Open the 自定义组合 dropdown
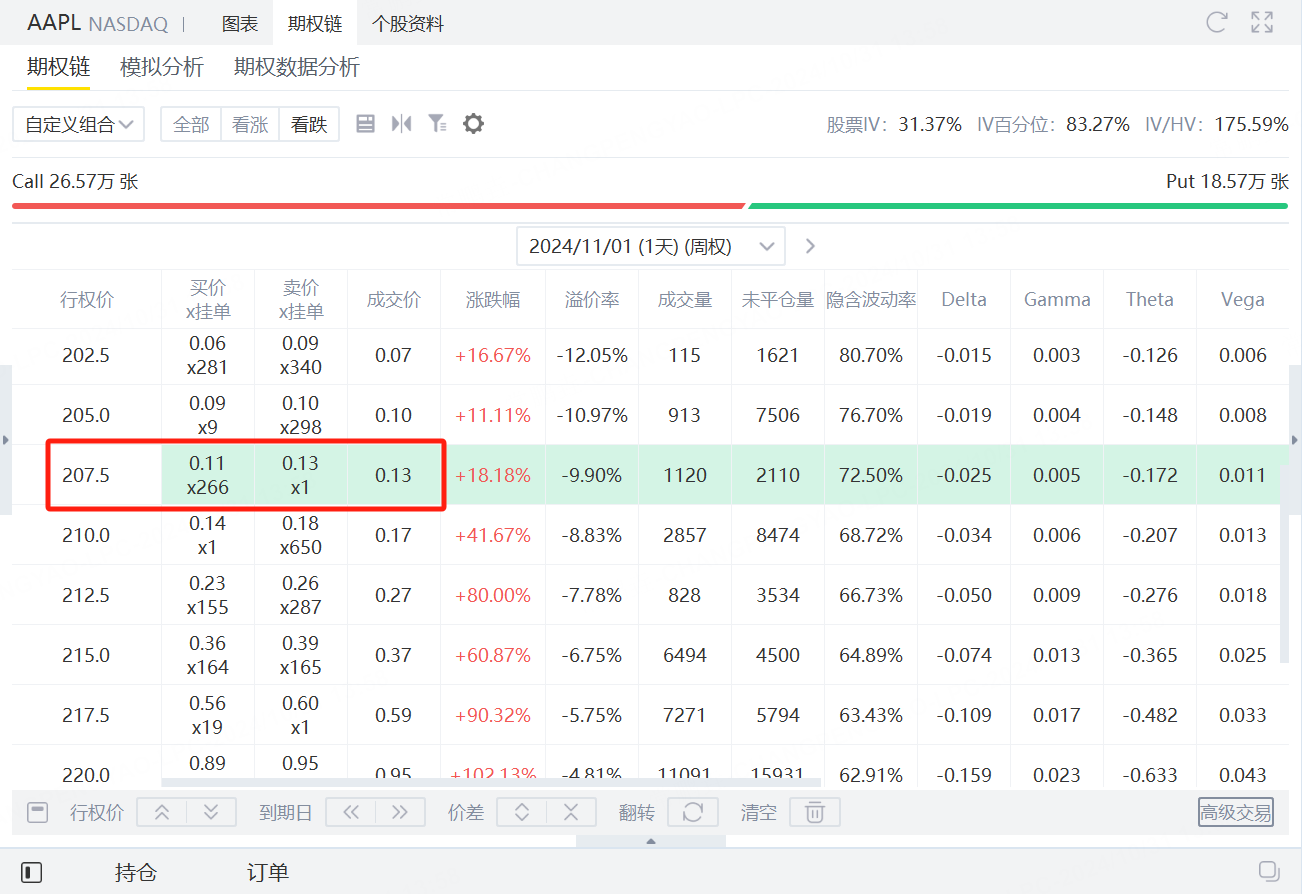1302x894 pixels. click(78, 124)
